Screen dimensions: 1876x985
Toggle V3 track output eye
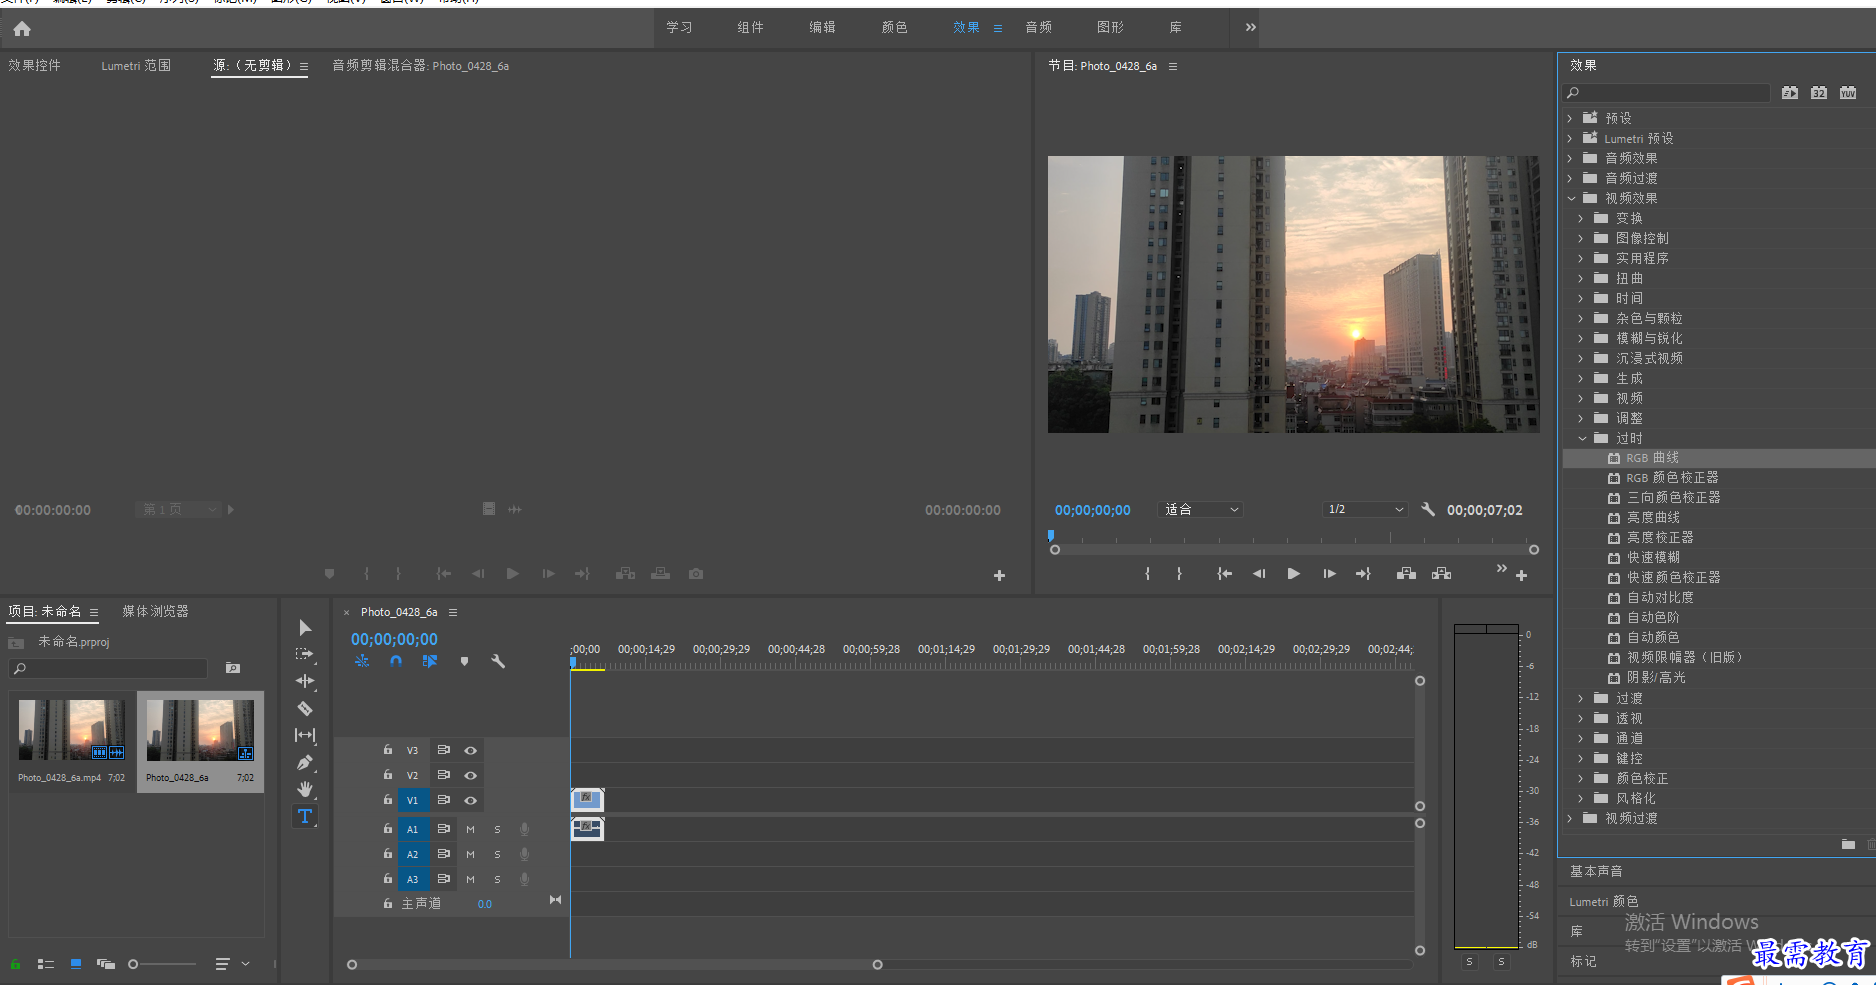(470, 750)
